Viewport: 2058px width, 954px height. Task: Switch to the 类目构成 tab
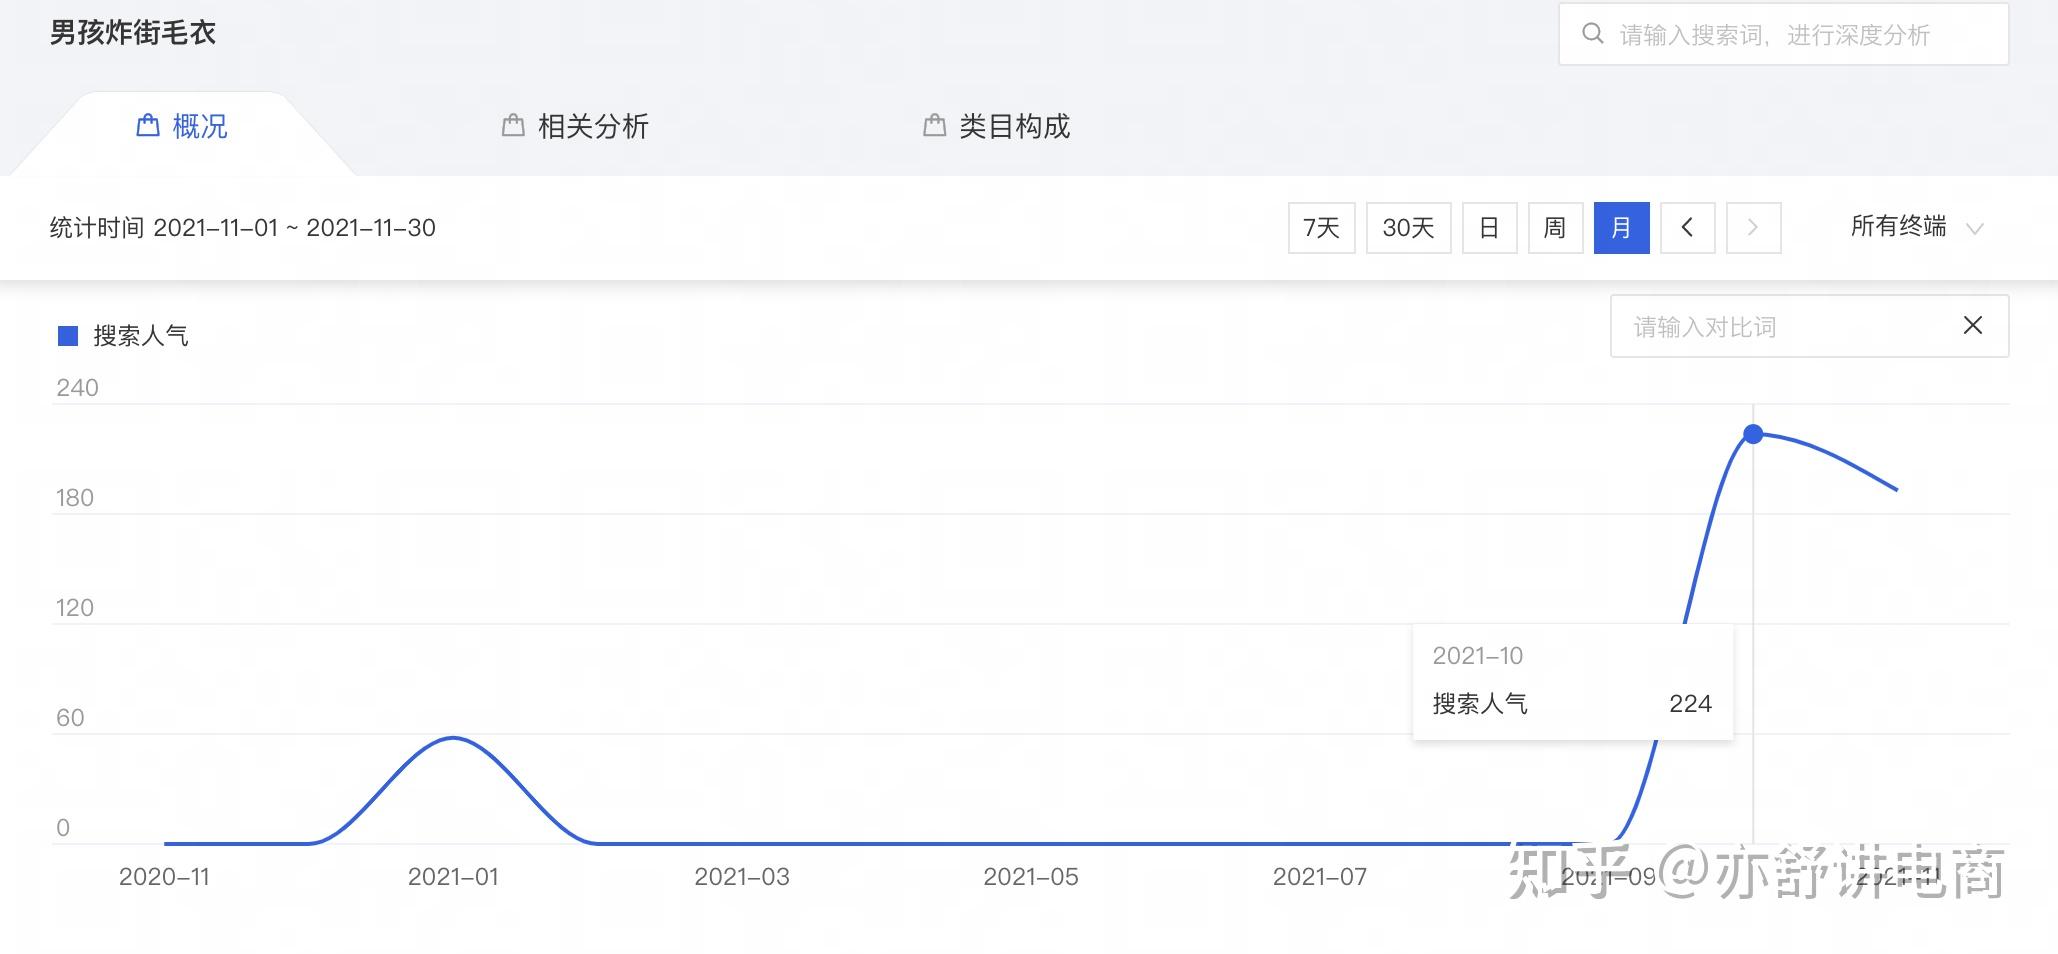[1014, 126]
